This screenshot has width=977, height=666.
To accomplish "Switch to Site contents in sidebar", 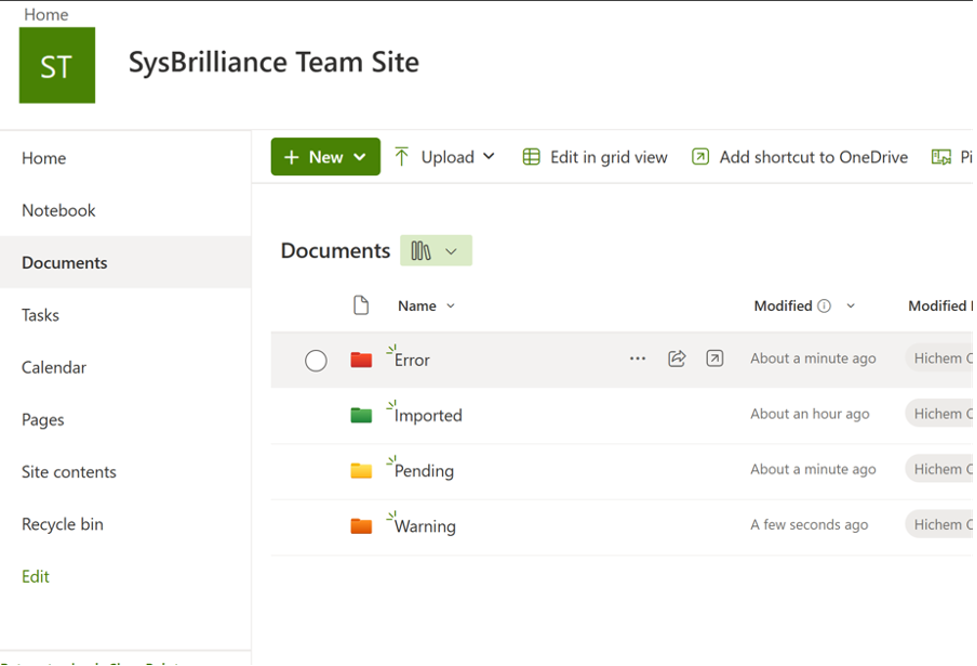I will [x=68, y=471].
